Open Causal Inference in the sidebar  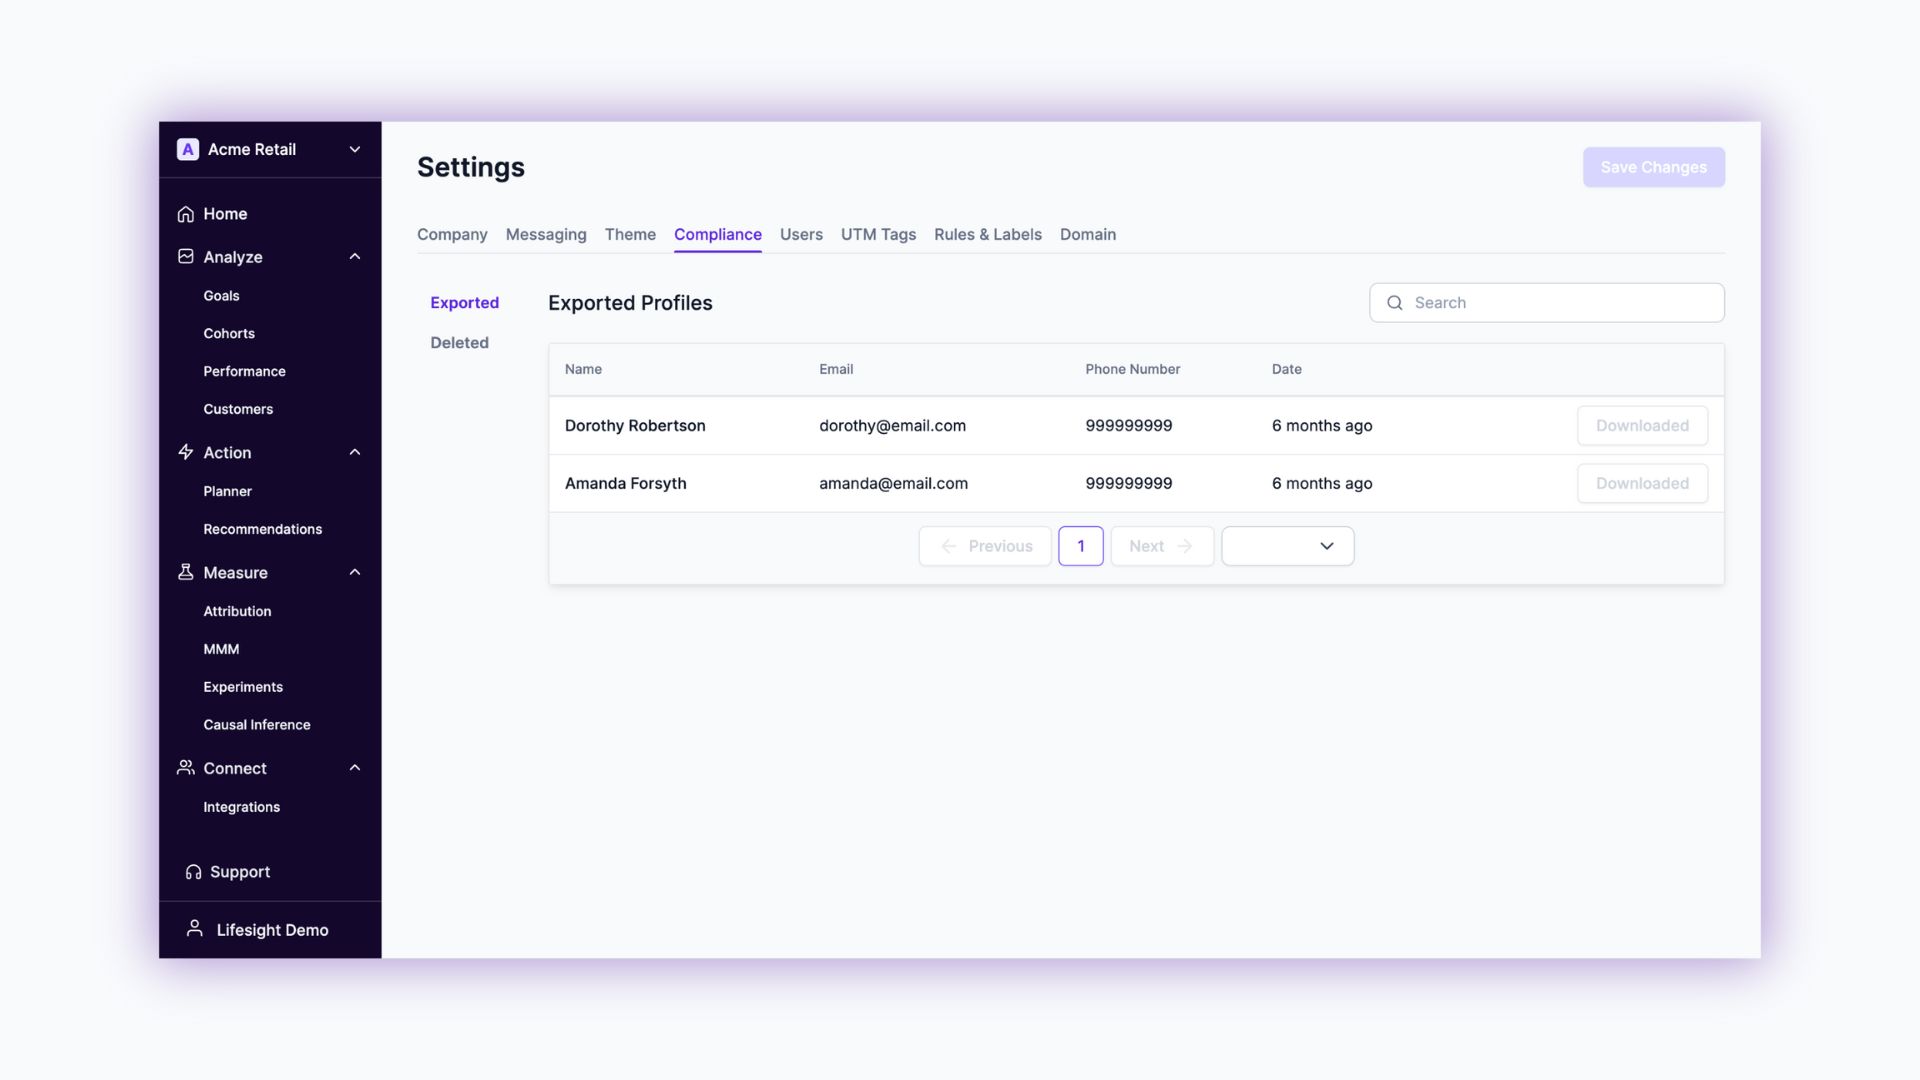click(x=256, y=725)
